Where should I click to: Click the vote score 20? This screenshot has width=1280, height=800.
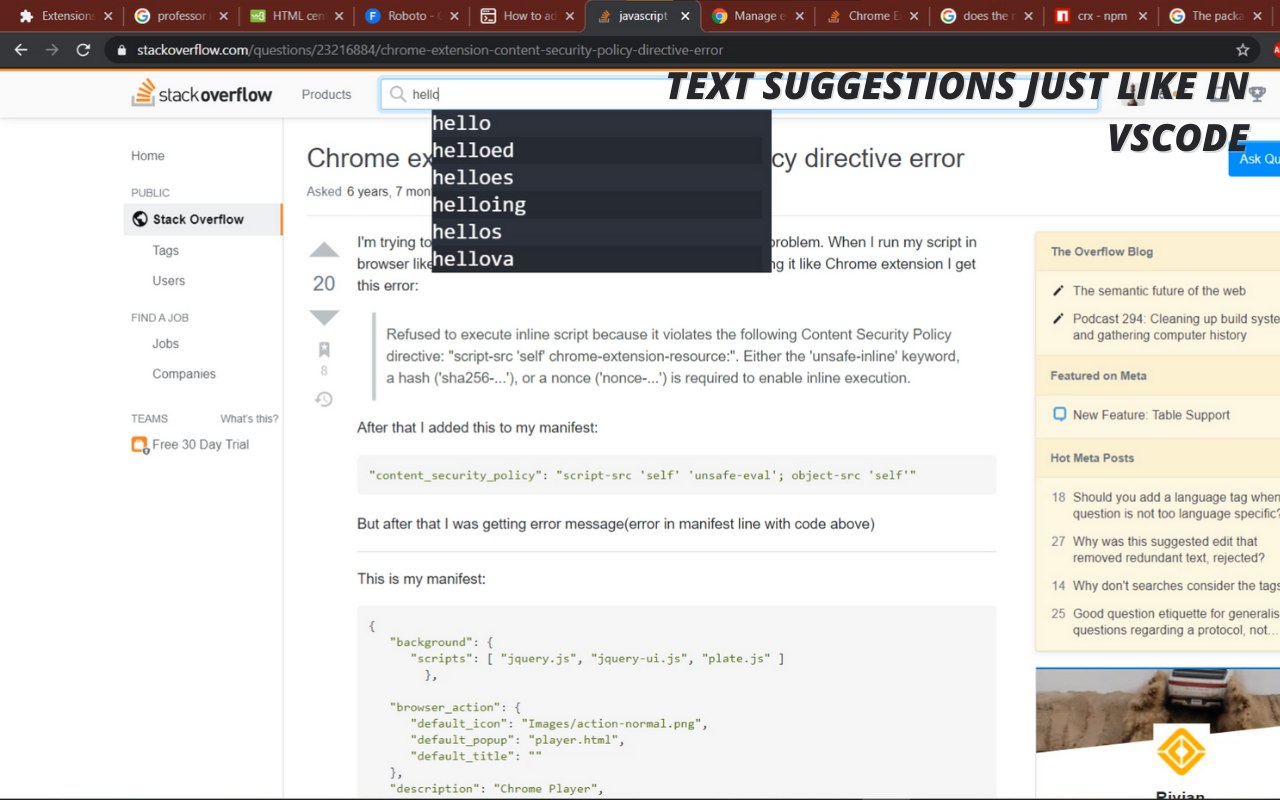pyautogui.click(x=324, y=284)
